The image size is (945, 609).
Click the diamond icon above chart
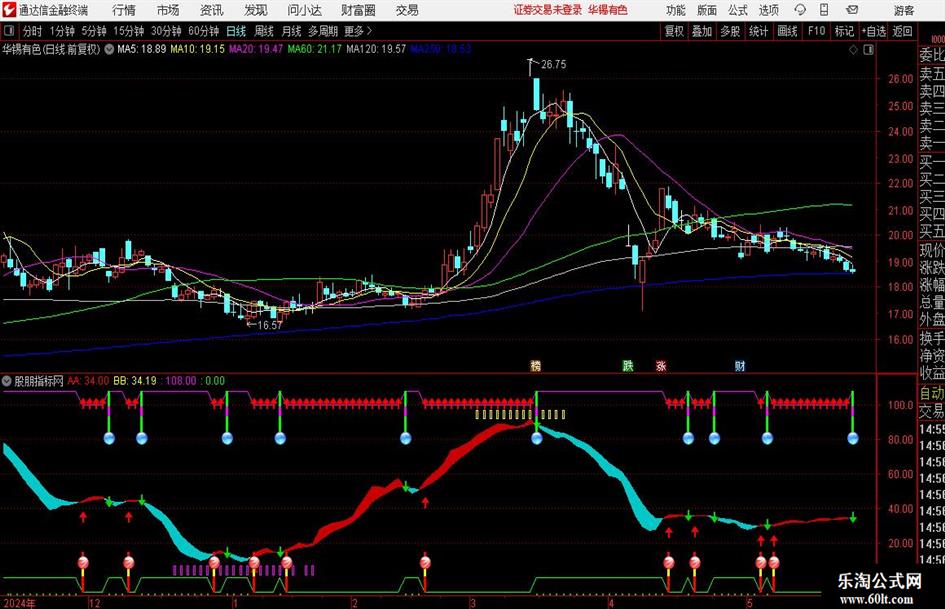click(x=853, y=50)
